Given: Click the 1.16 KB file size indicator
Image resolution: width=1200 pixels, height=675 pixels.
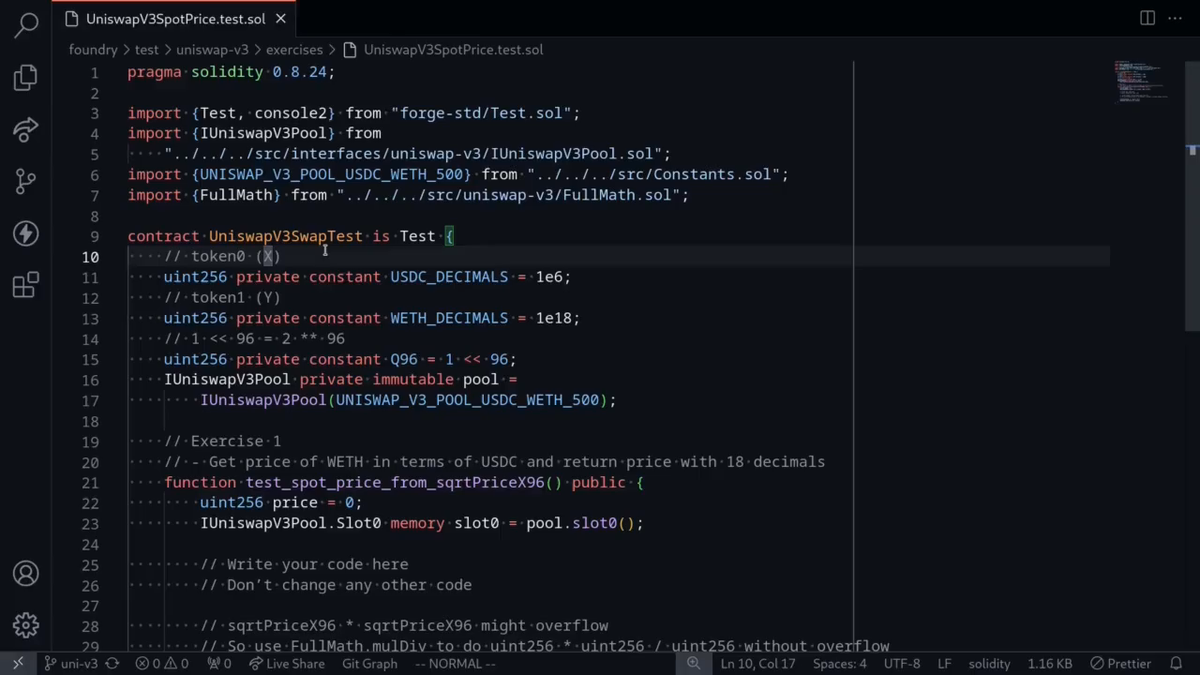Looking at the screenshot, I should tap(1050, 663).
